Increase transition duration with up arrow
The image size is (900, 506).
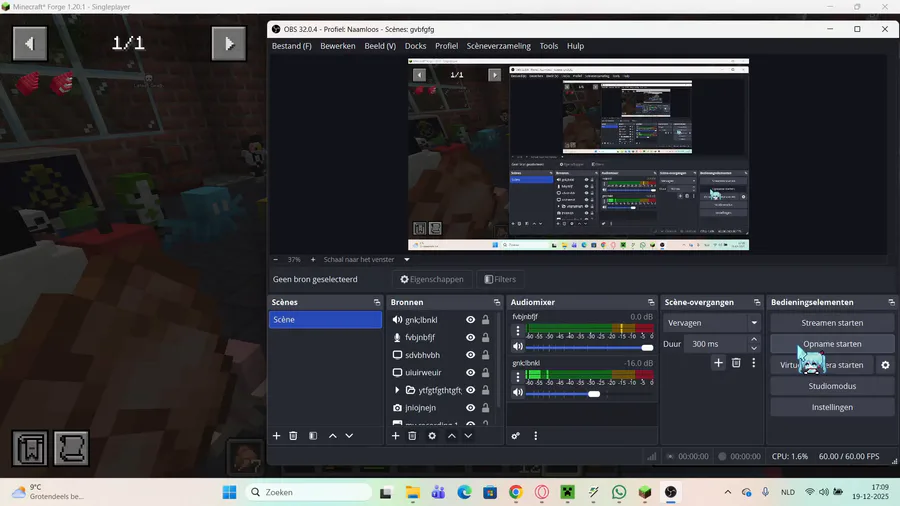754,340
